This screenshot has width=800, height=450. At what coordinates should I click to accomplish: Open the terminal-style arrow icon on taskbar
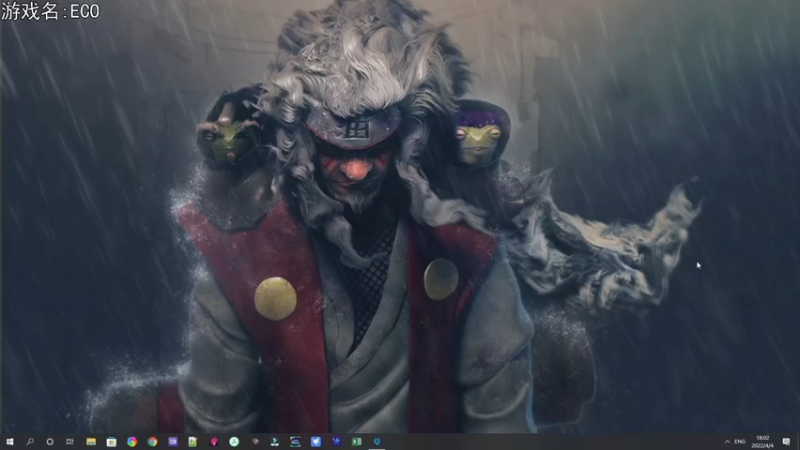click(274, 442)
